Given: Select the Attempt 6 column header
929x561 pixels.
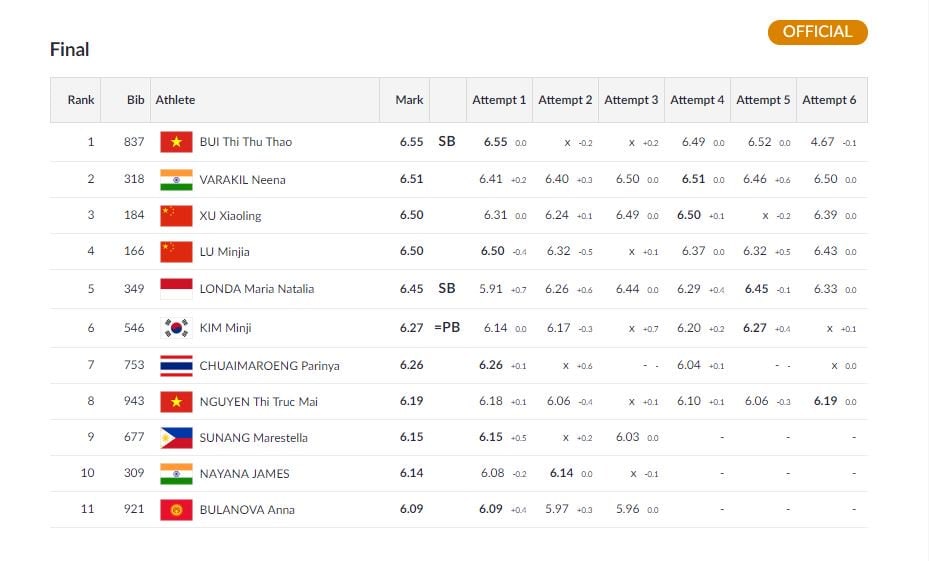Looking at the screenshot, I should pyautogui.click(x=829, y=100).
